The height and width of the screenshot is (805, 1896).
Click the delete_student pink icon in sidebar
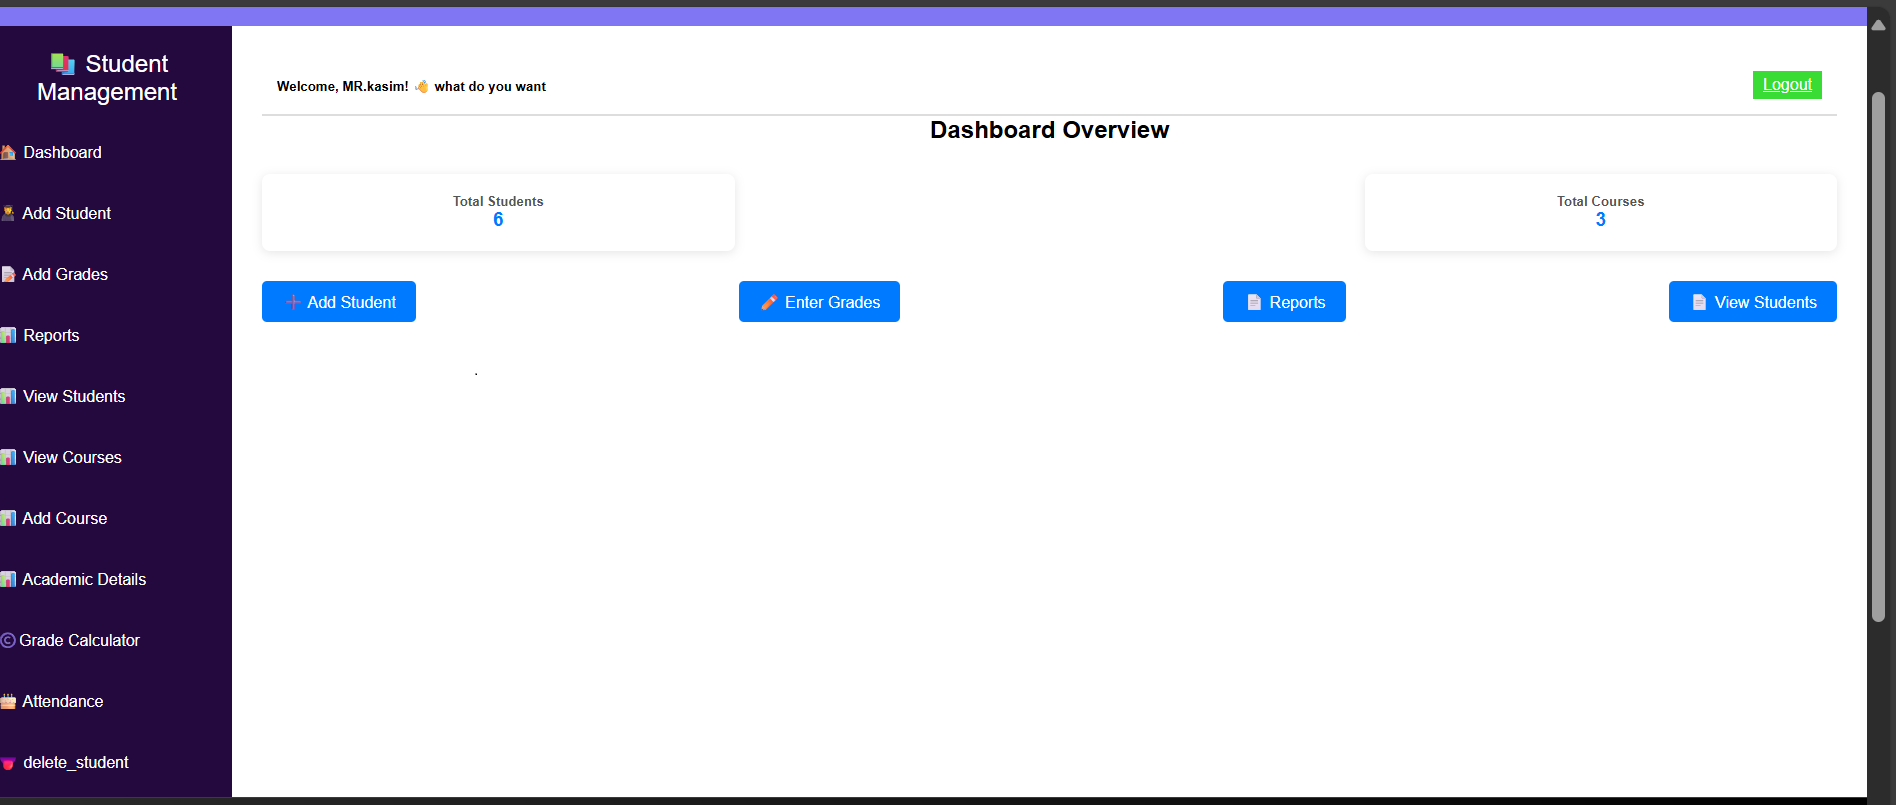click(x=8, y=763)
